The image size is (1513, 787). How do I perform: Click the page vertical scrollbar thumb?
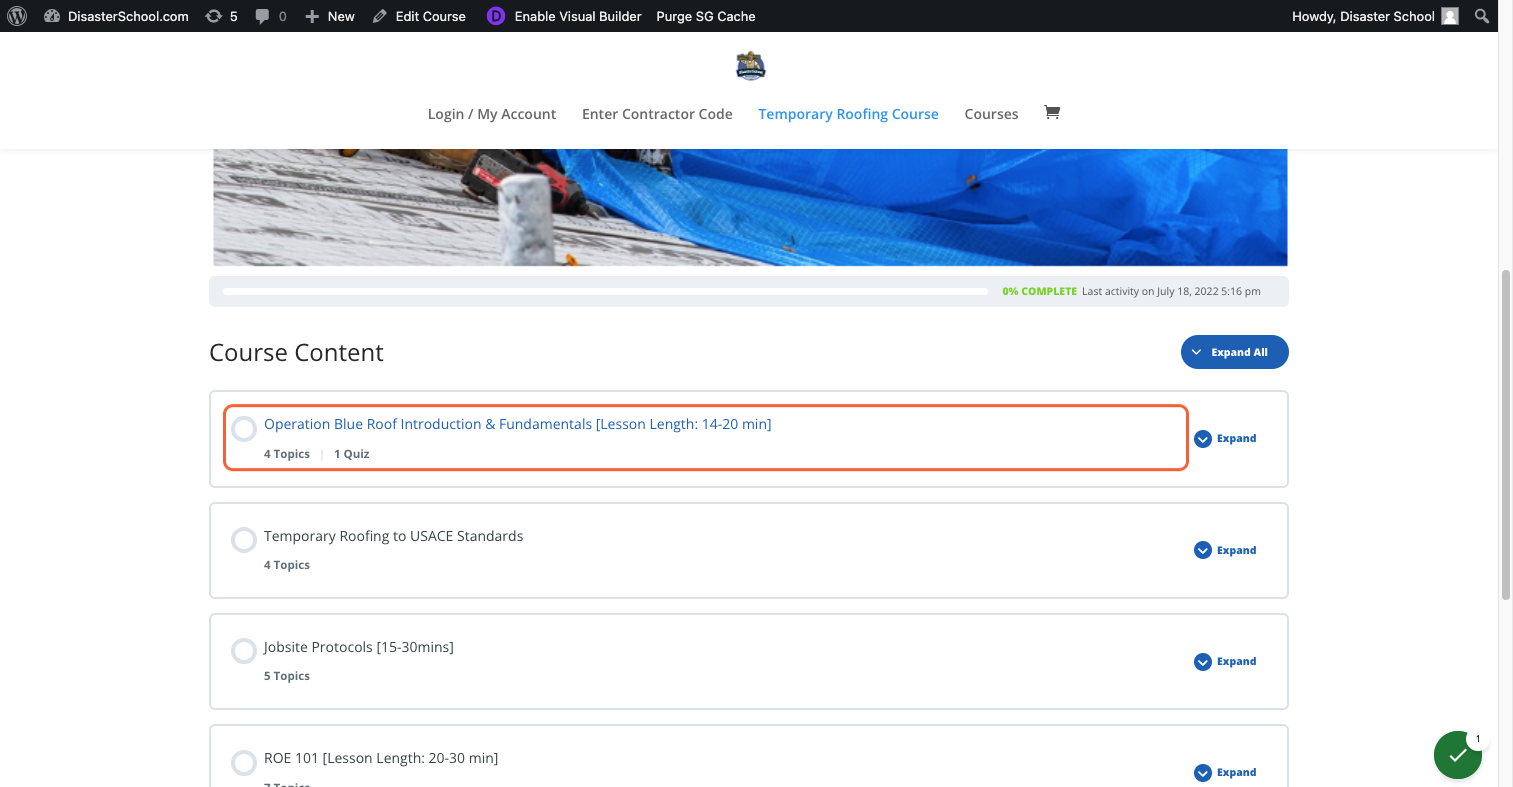1505,434
